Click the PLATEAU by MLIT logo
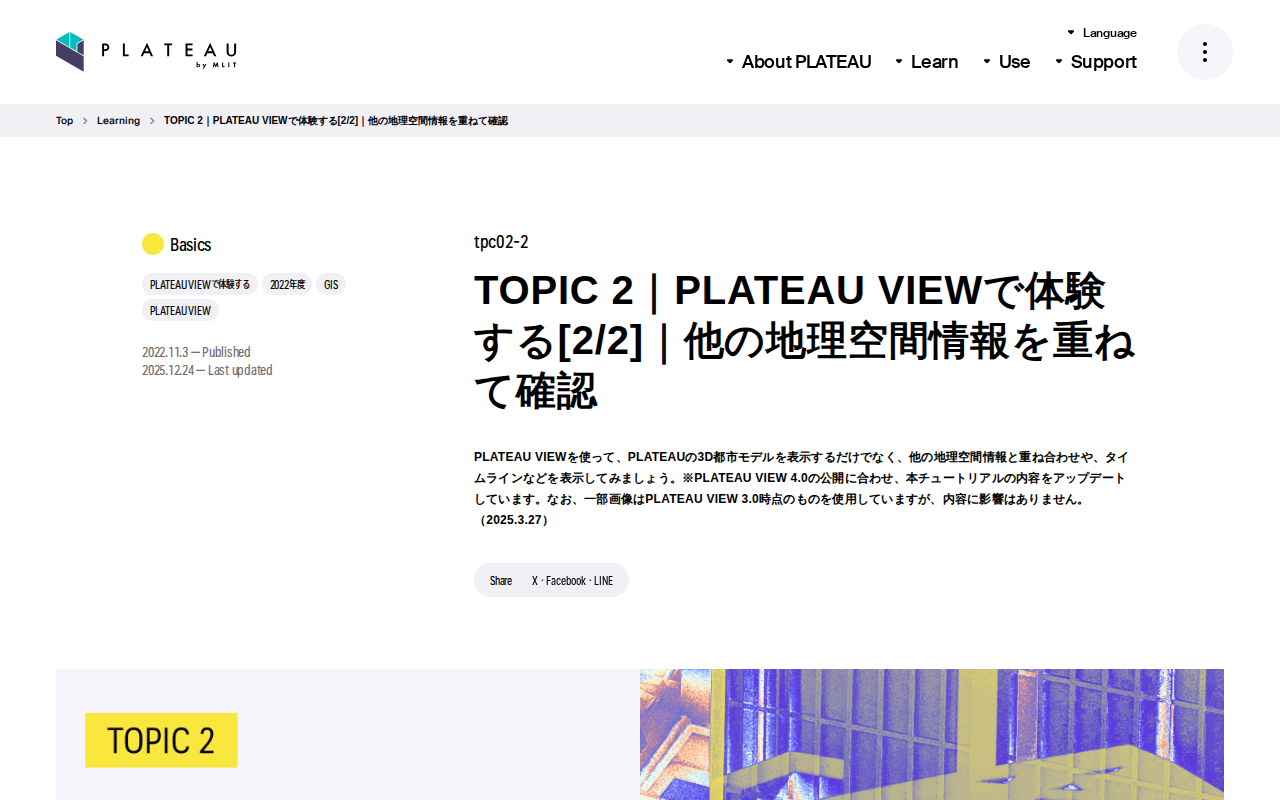 pos(146,52)
